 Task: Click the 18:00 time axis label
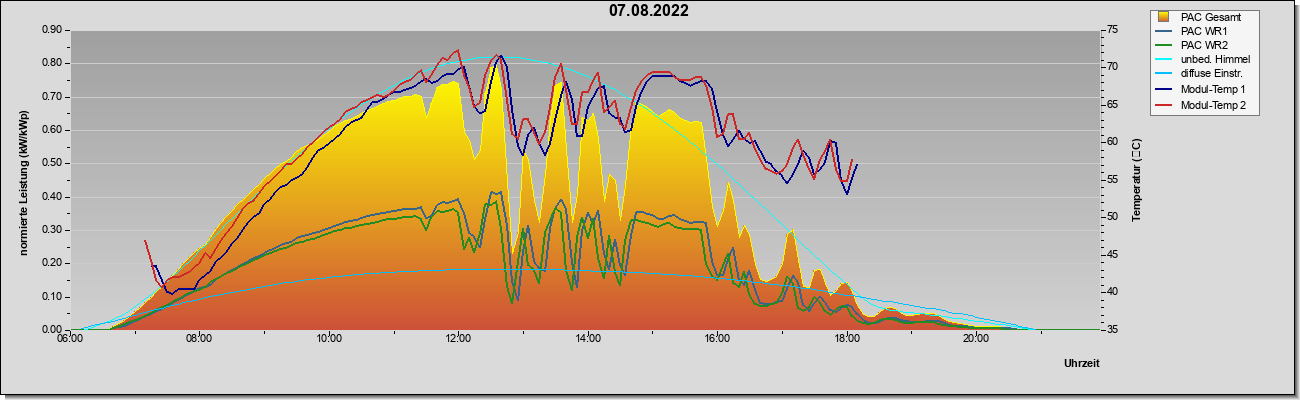(x=847, y=339)
